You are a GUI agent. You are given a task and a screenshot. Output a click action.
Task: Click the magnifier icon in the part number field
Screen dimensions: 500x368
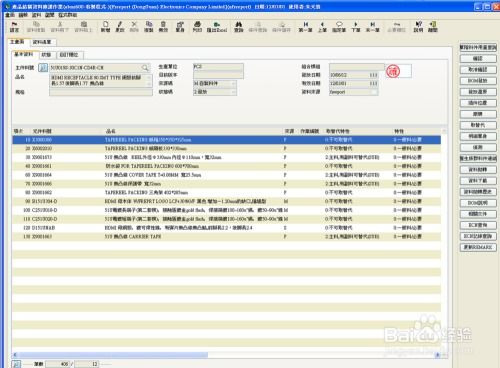click(145, 68)
